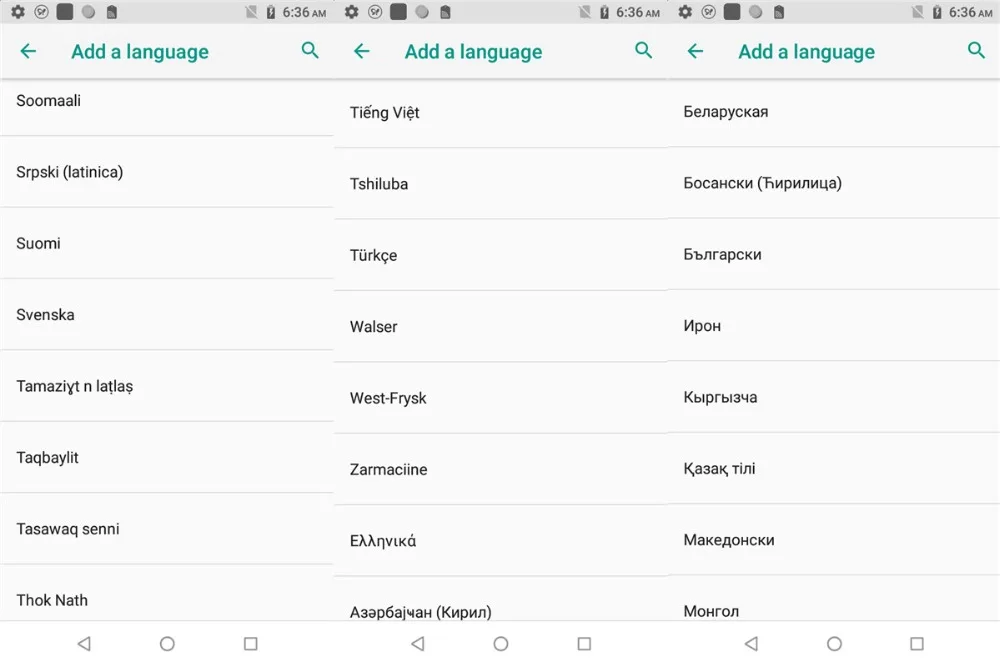Tap settings gear status icon above Soomaali list
The image size is (1000, 667).
click(x=18, y=11)
